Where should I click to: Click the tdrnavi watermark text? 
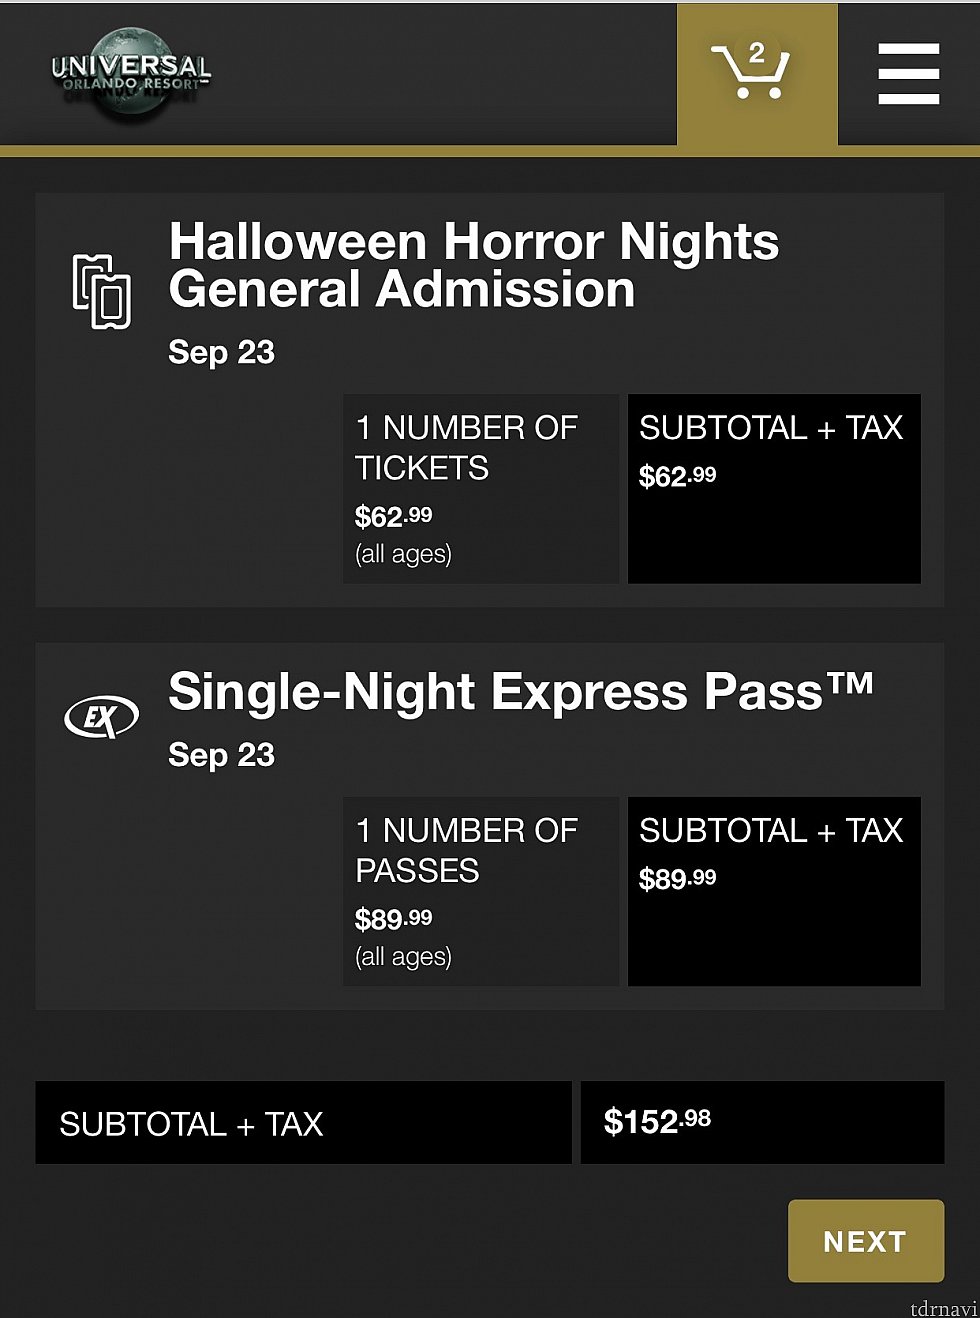pyautogui.click(x=942, y=1308)
